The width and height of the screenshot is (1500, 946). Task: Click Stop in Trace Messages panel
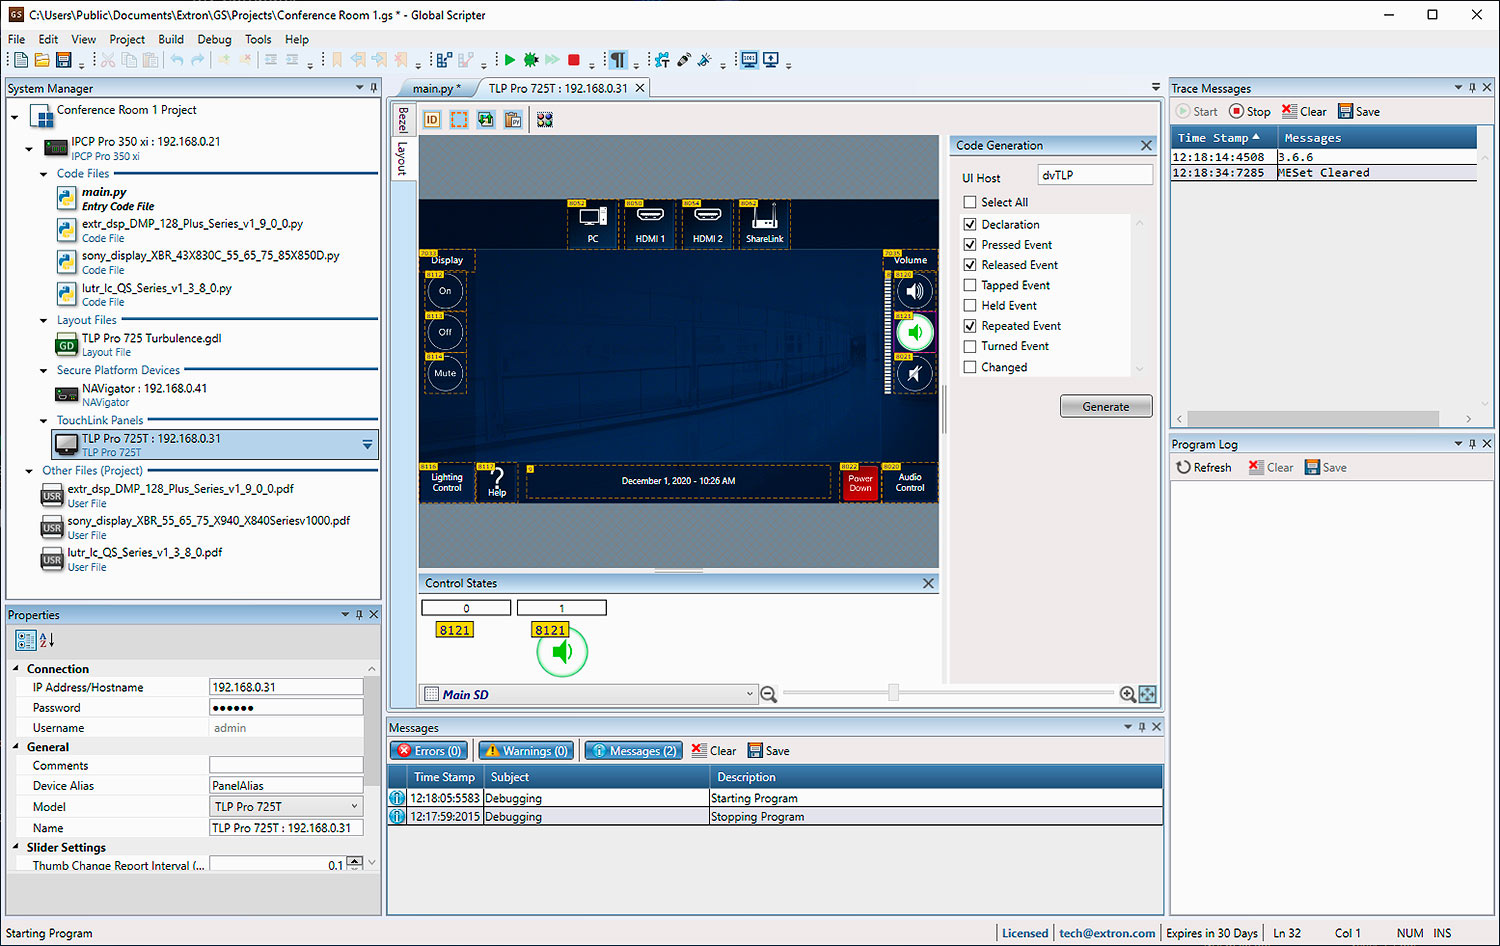click(x=1250, y=112)
